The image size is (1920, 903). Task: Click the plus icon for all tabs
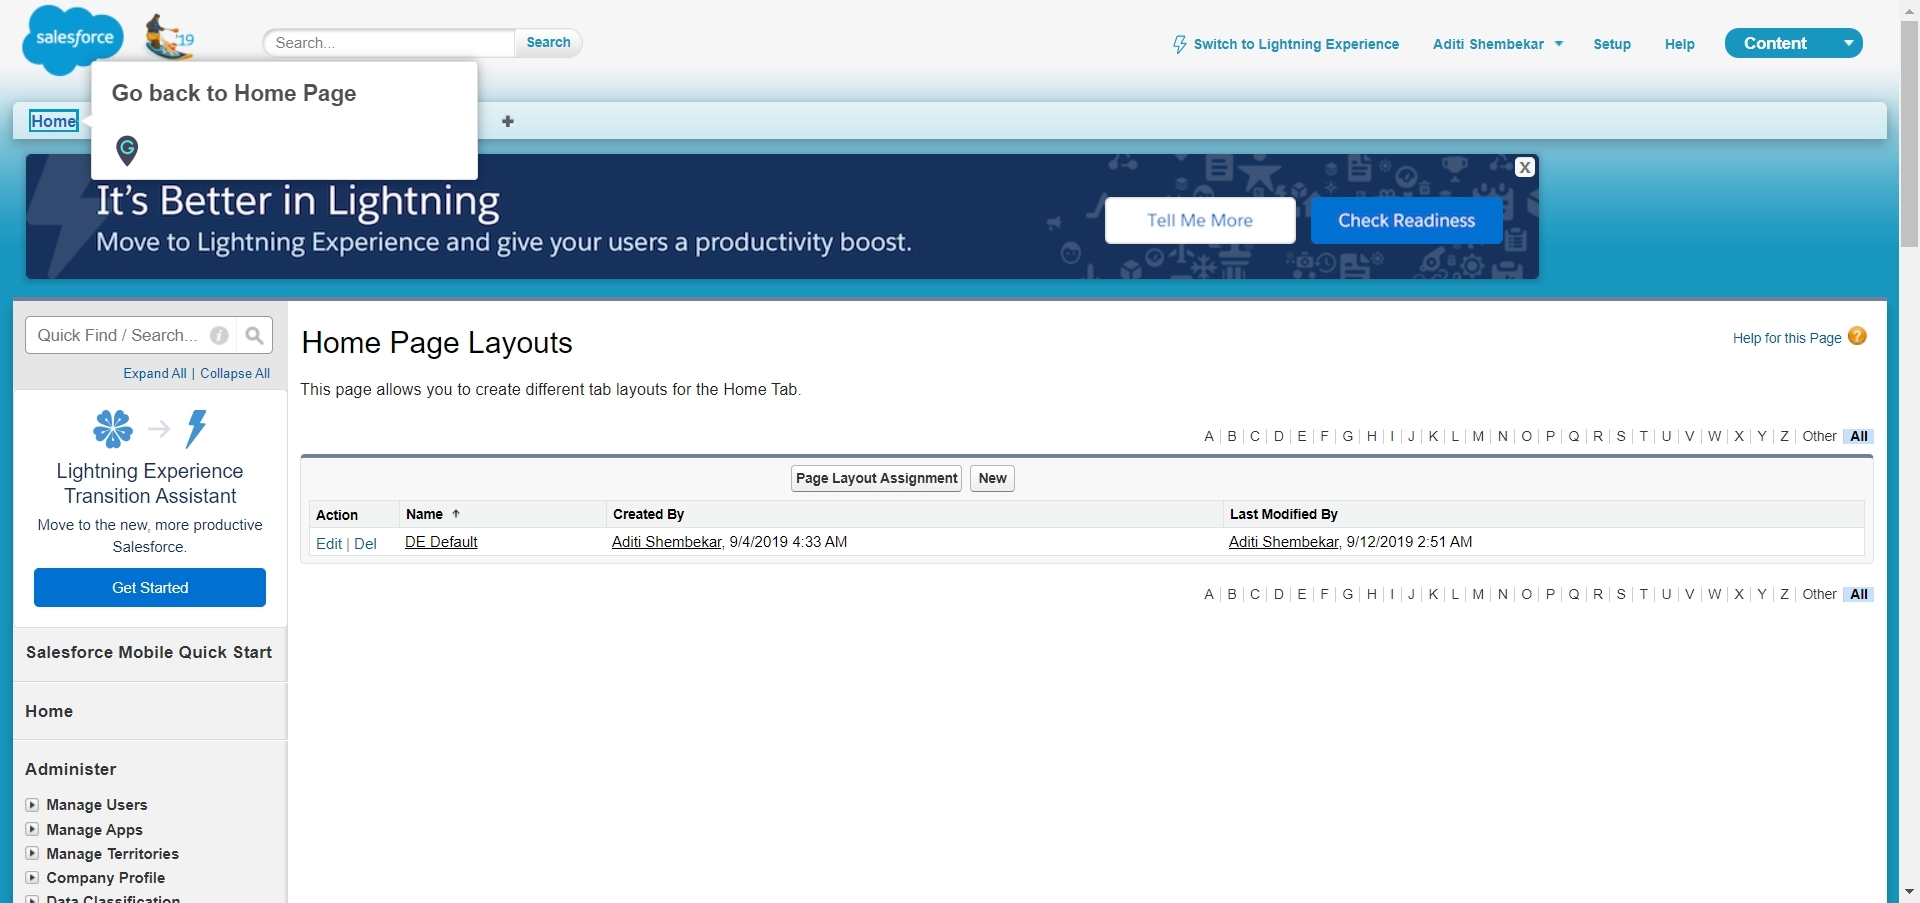coord(508,121)
